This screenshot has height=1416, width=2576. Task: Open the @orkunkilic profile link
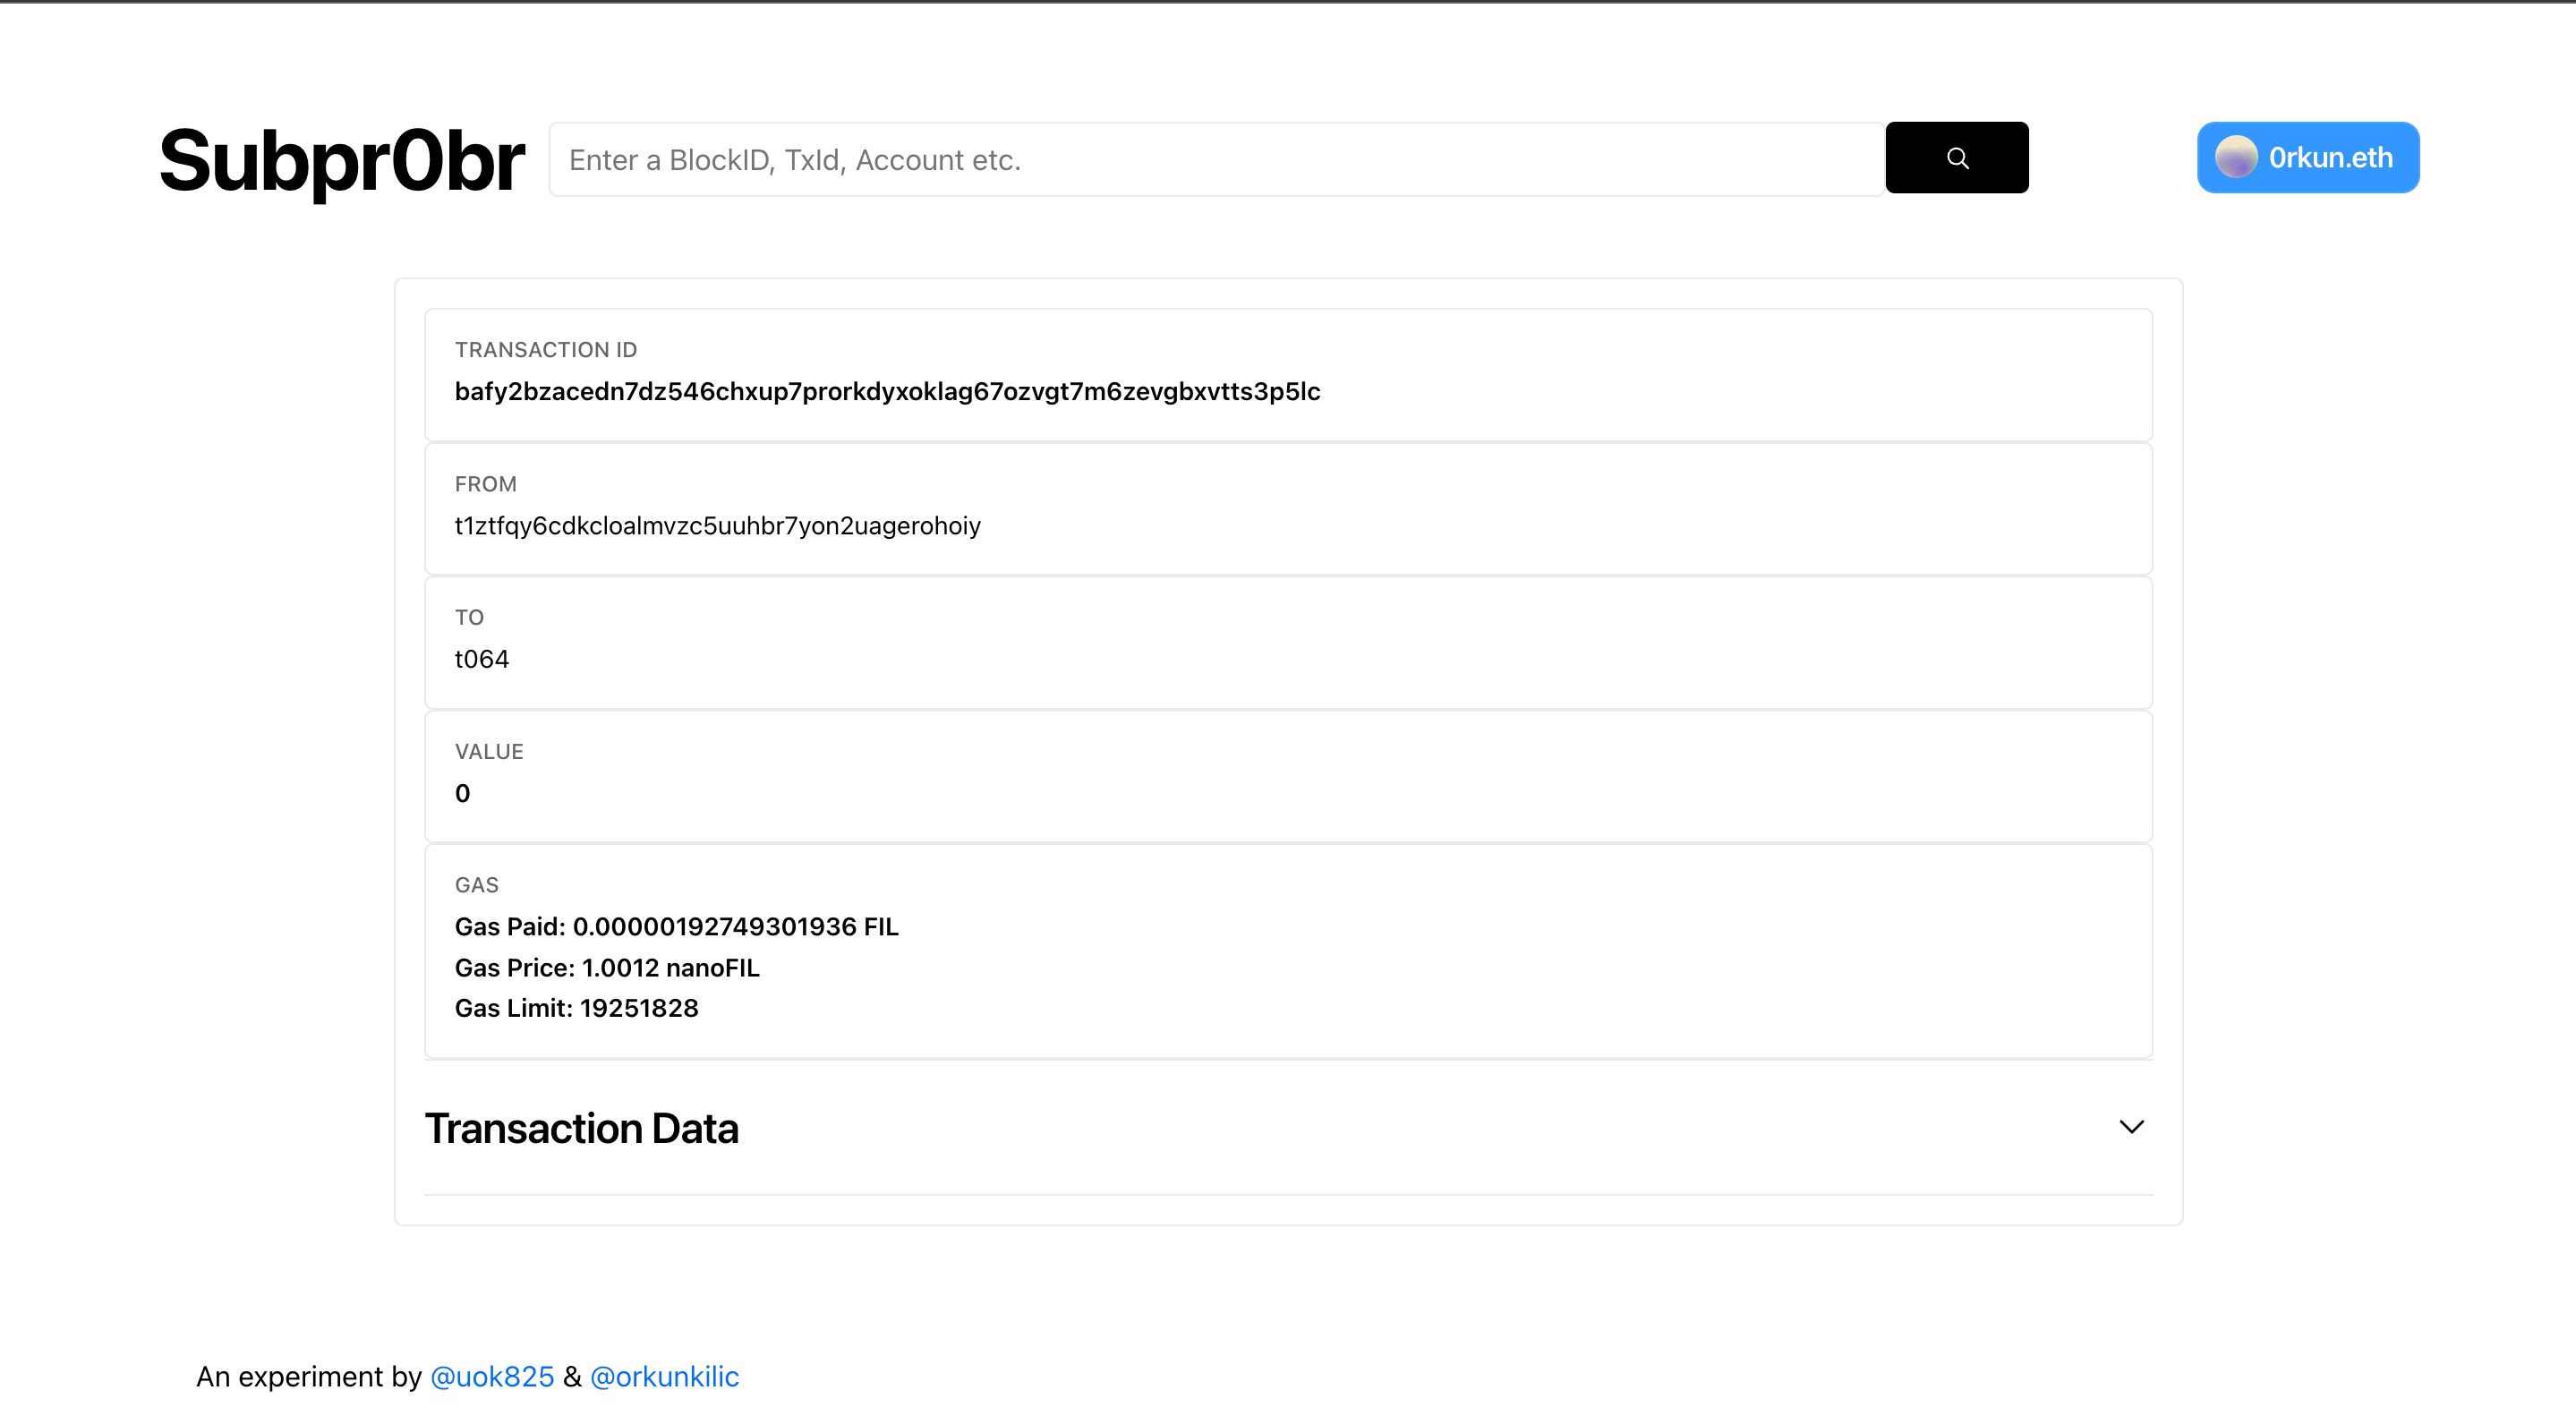664,1377
